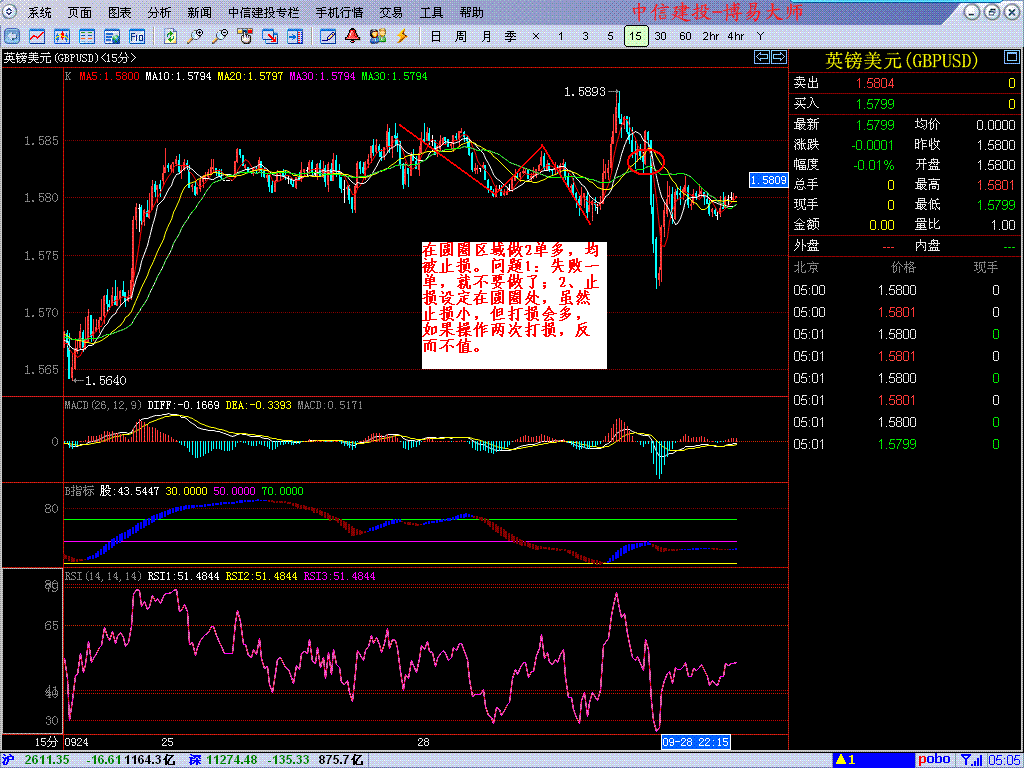
Task: Click the signal strength status bar icon
Action: [x=971, y=760]
